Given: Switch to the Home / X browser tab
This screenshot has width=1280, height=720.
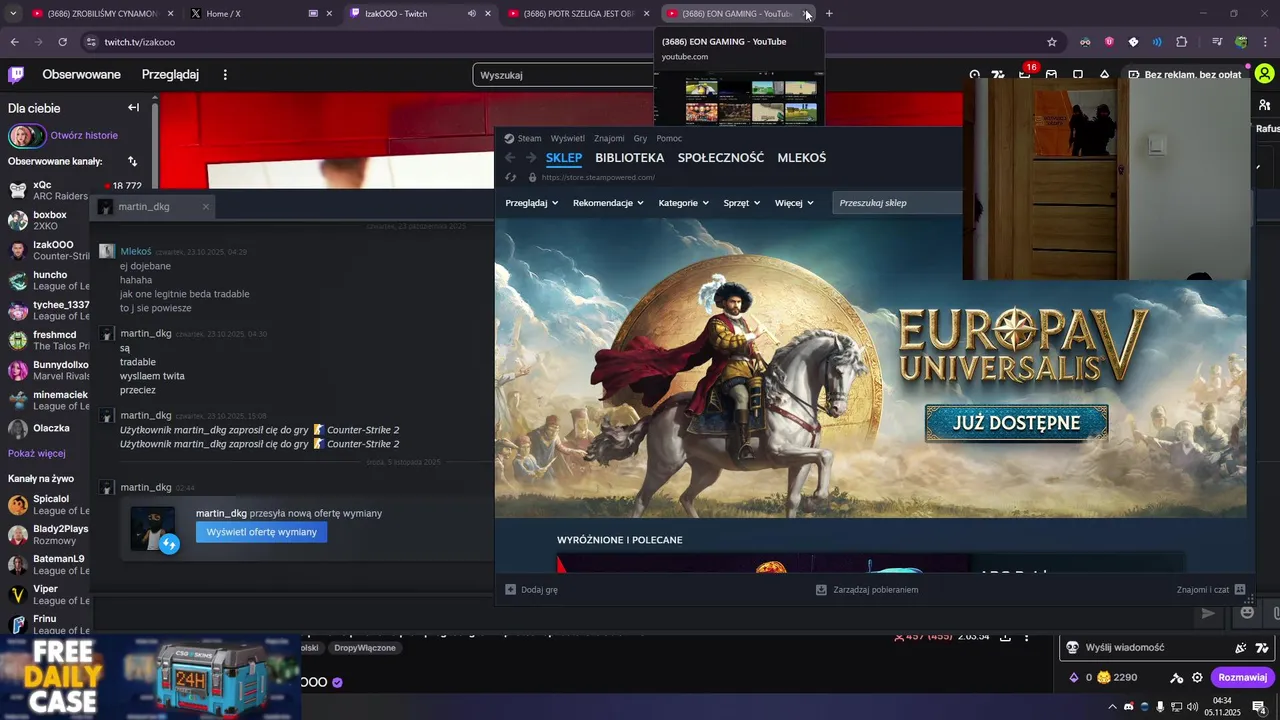Looking at the screenshot, I should coord(260,14).
